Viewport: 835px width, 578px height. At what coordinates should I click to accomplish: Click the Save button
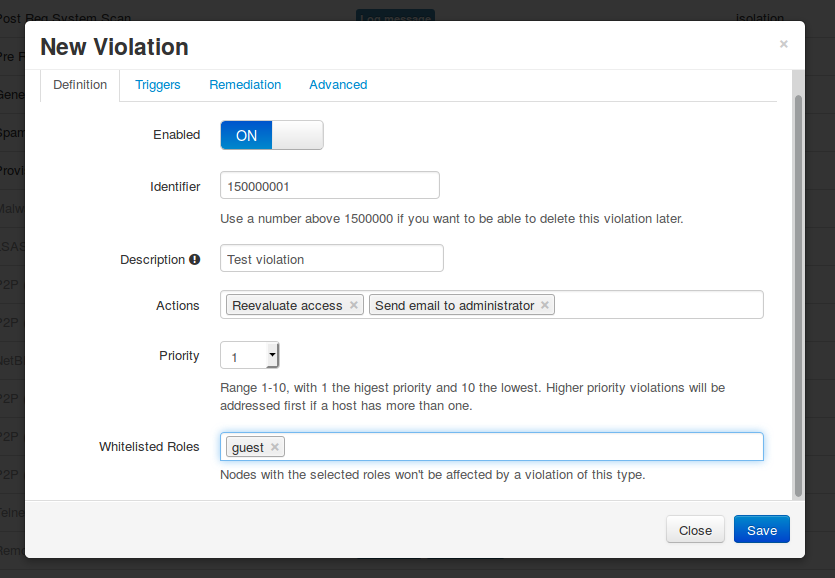point(761,530)
